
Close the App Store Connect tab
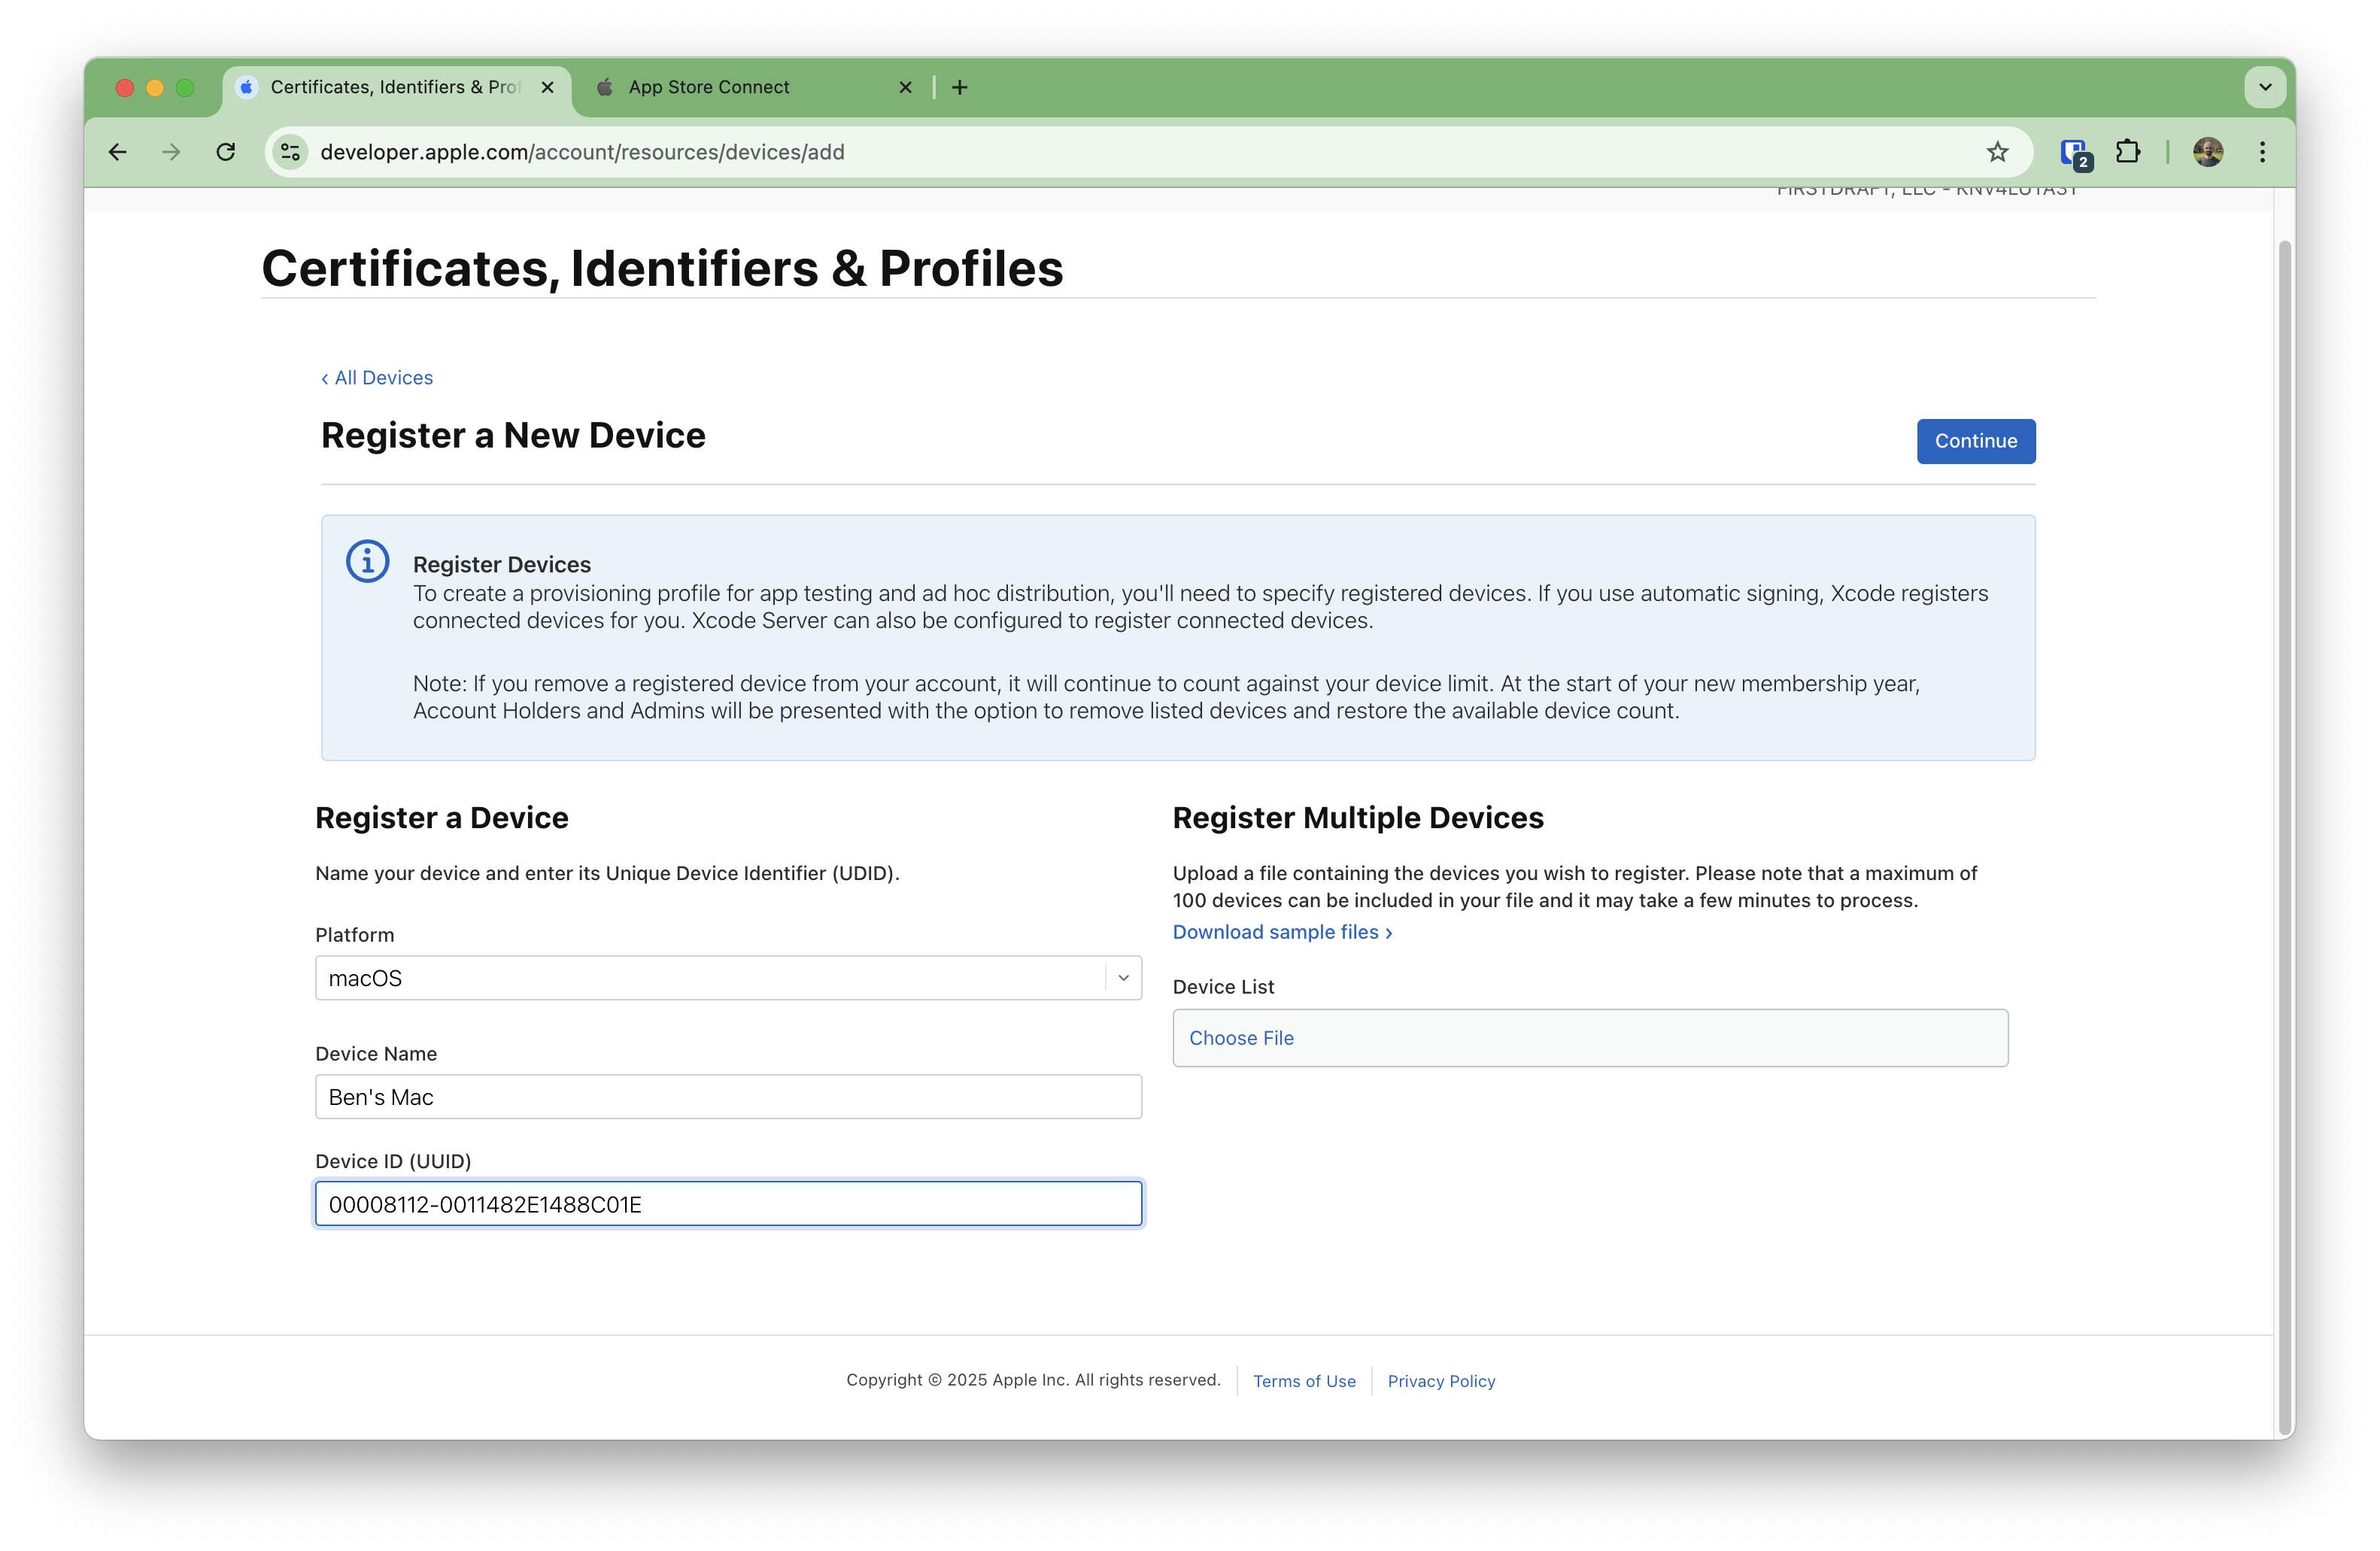coord(906,87)
